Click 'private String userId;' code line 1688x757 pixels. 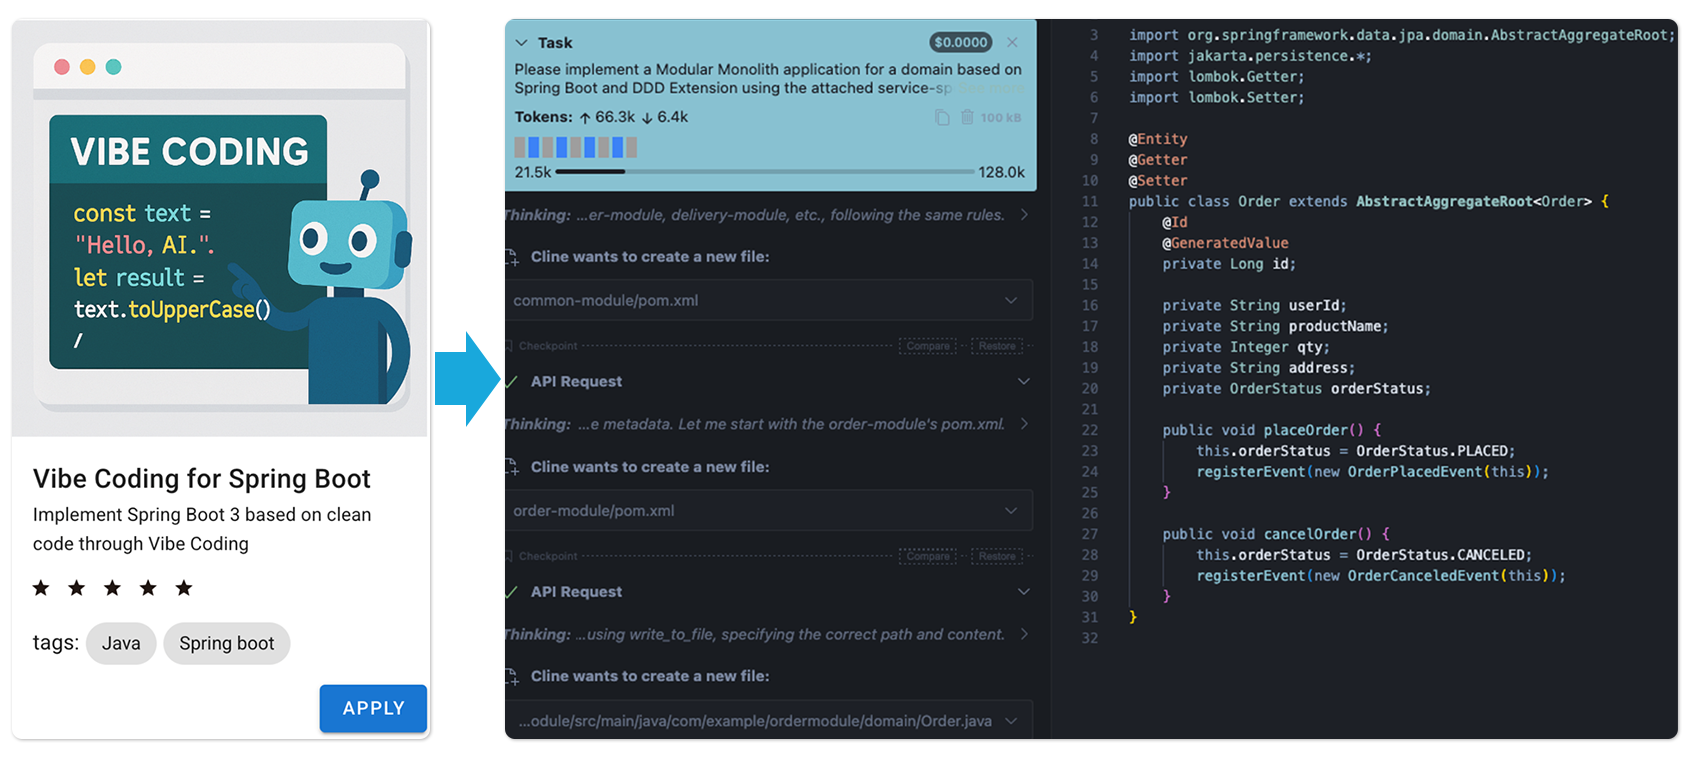click(x=1254, y=305)
